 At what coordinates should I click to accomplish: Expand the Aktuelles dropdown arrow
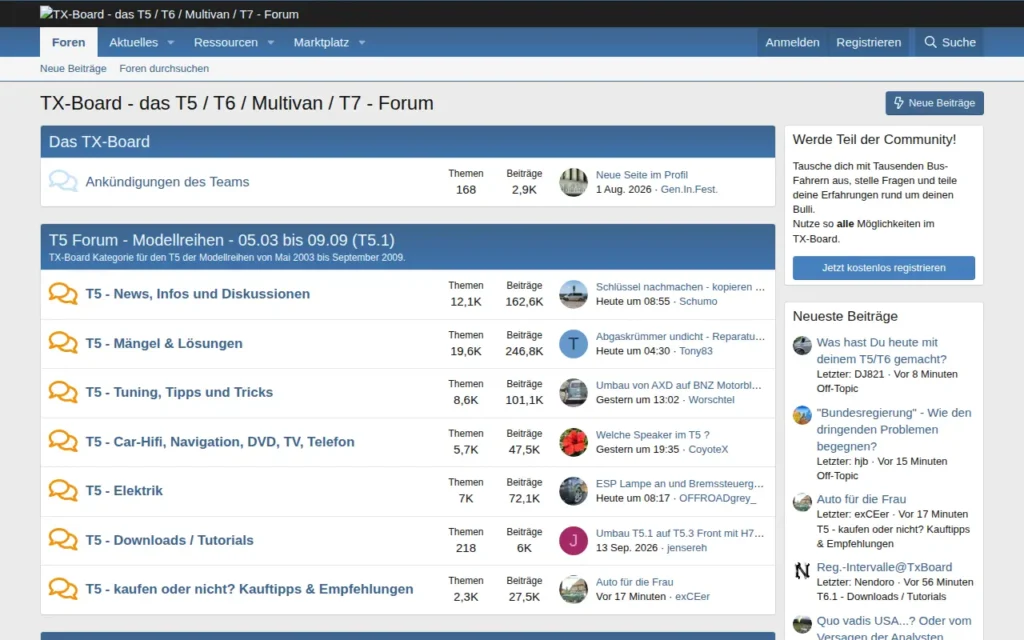click(x=170, y=42)
